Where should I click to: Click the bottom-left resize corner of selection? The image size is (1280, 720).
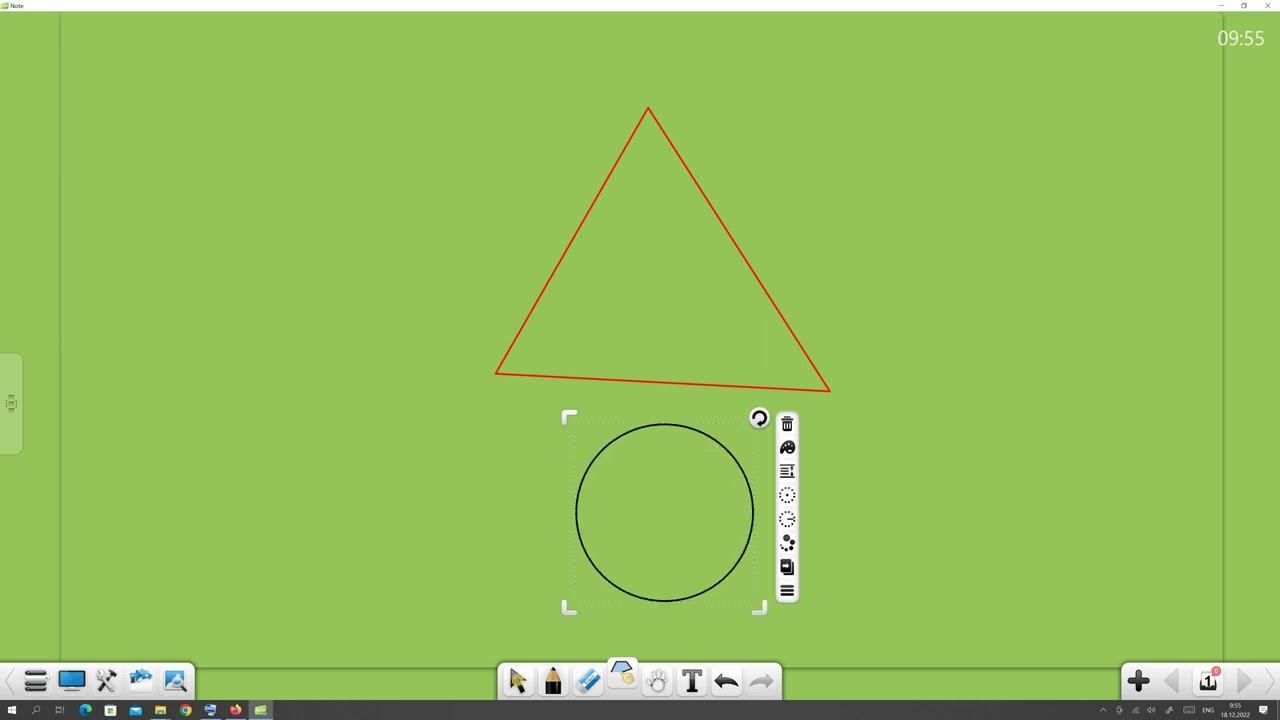(569, 607)
